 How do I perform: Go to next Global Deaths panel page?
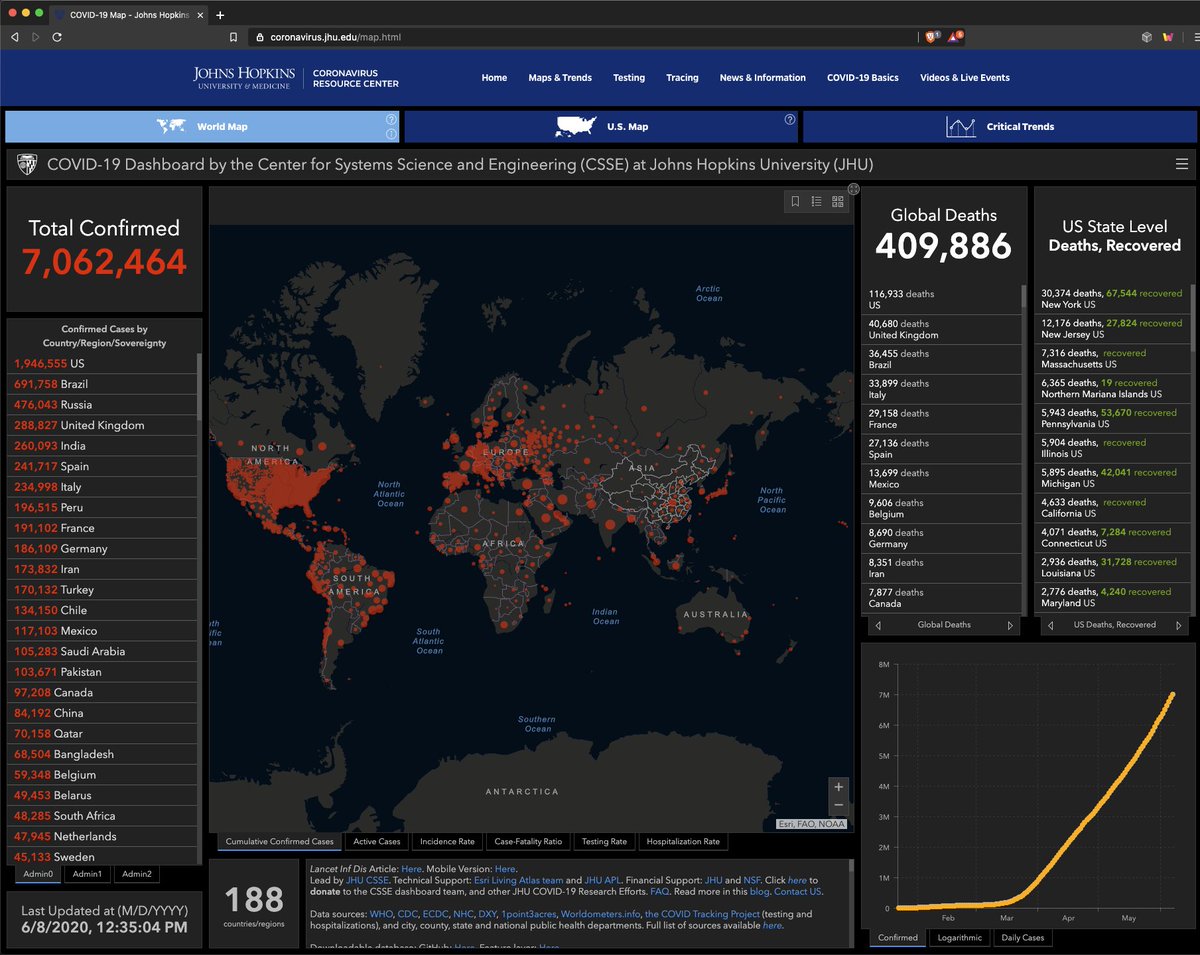[x=1010, y=625]
